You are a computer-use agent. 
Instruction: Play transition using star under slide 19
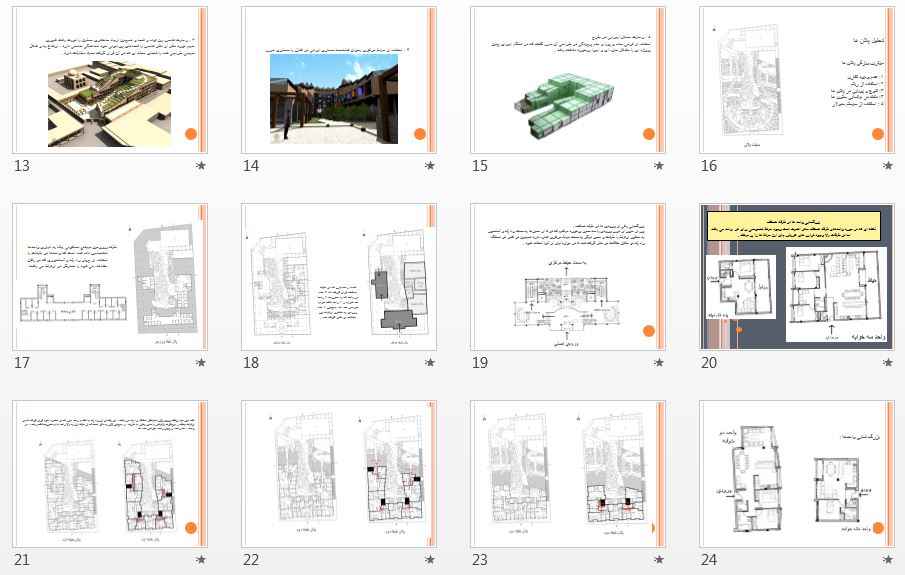coord(659,363)
